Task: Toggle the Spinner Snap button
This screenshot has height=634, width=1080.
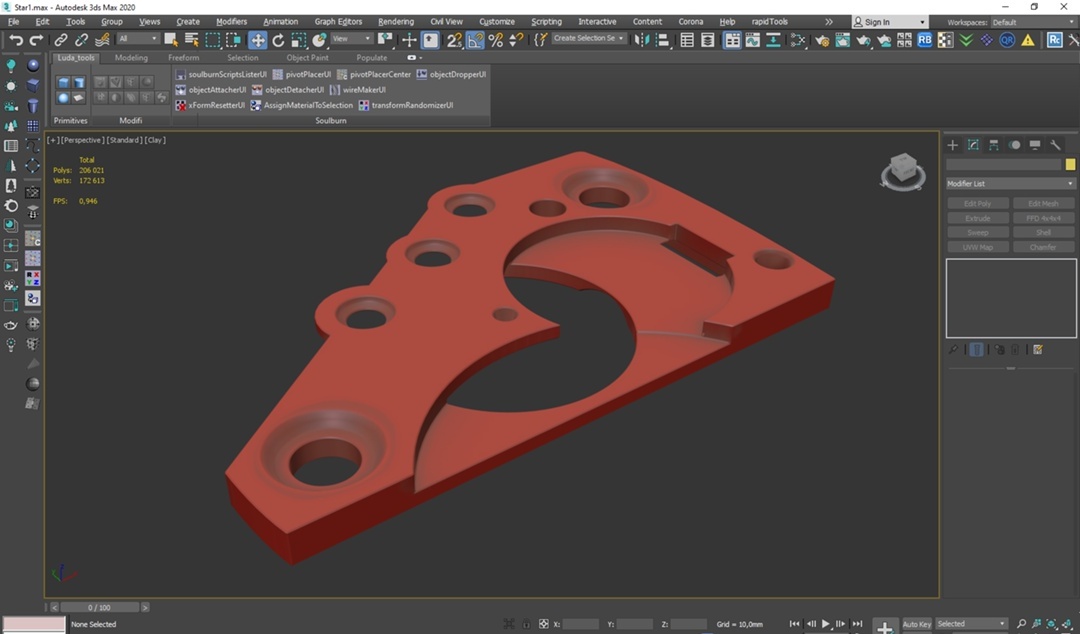Action: (x=516, y=40)
